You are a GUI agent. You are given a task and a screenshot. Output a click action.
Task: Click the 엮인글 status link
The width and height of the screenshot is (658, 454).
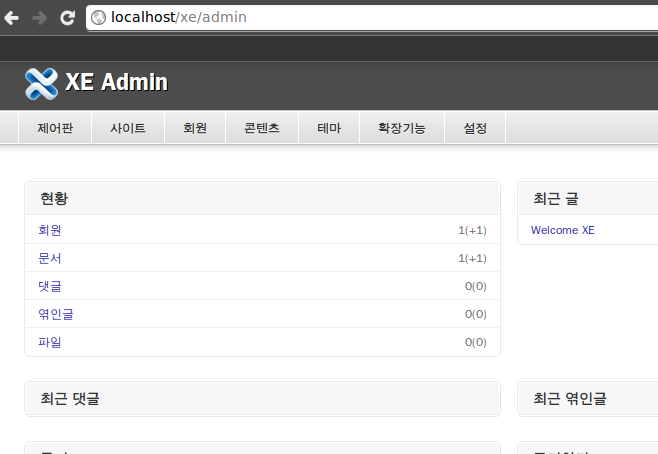click(56, 314)
